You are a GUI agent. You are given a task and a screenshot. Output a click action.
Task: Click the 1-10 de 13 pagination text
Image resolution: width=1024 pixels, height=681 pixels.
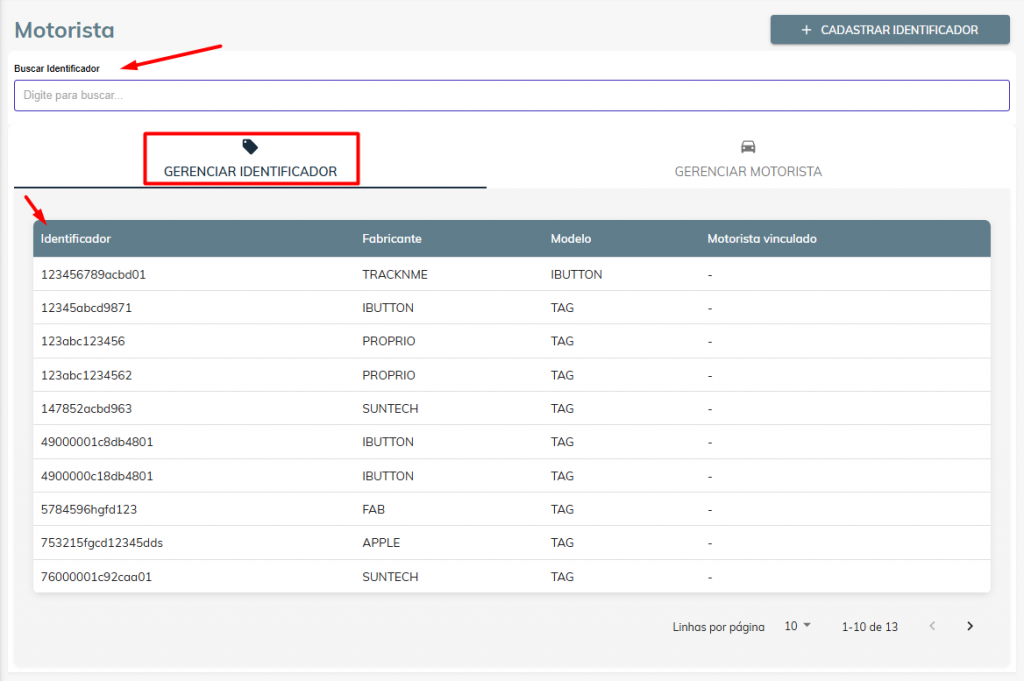tap(869, 627)
